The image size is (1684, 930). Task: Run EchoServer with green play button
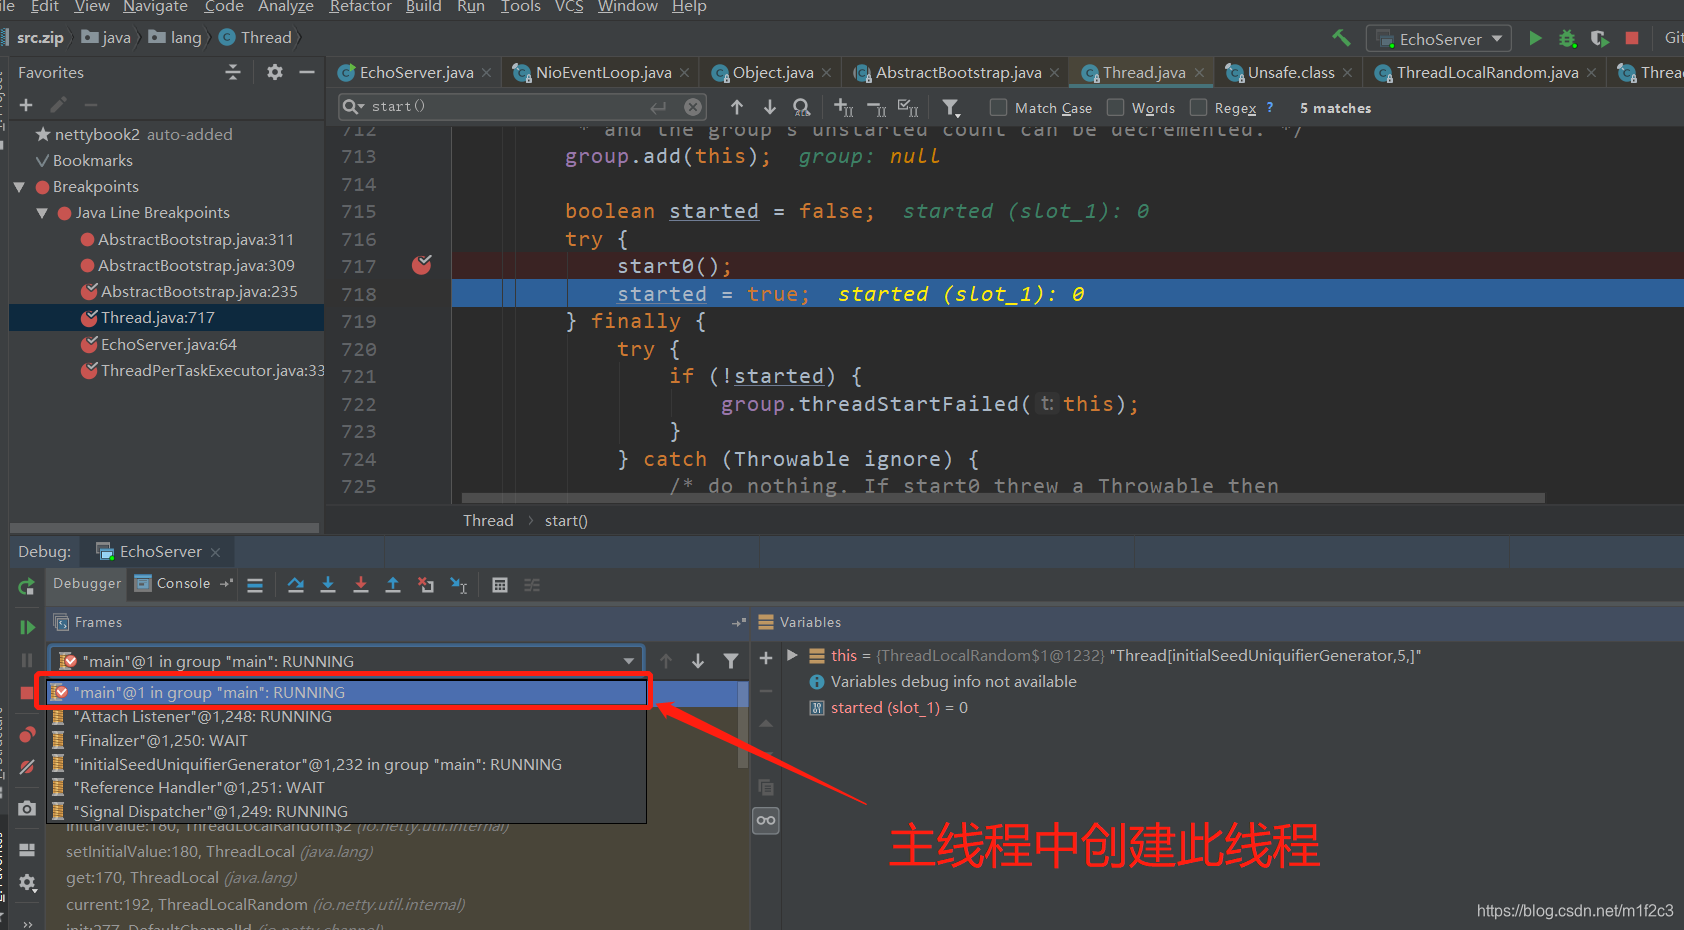coord(1535,38)
